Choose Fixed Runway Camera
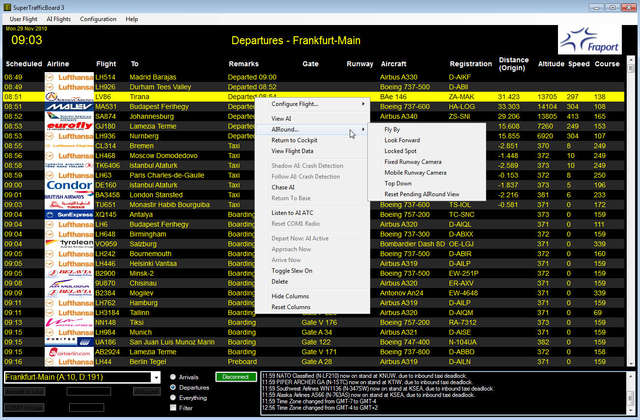The width and height of the screenshot is (640, 420). click(x=427, y=162)
